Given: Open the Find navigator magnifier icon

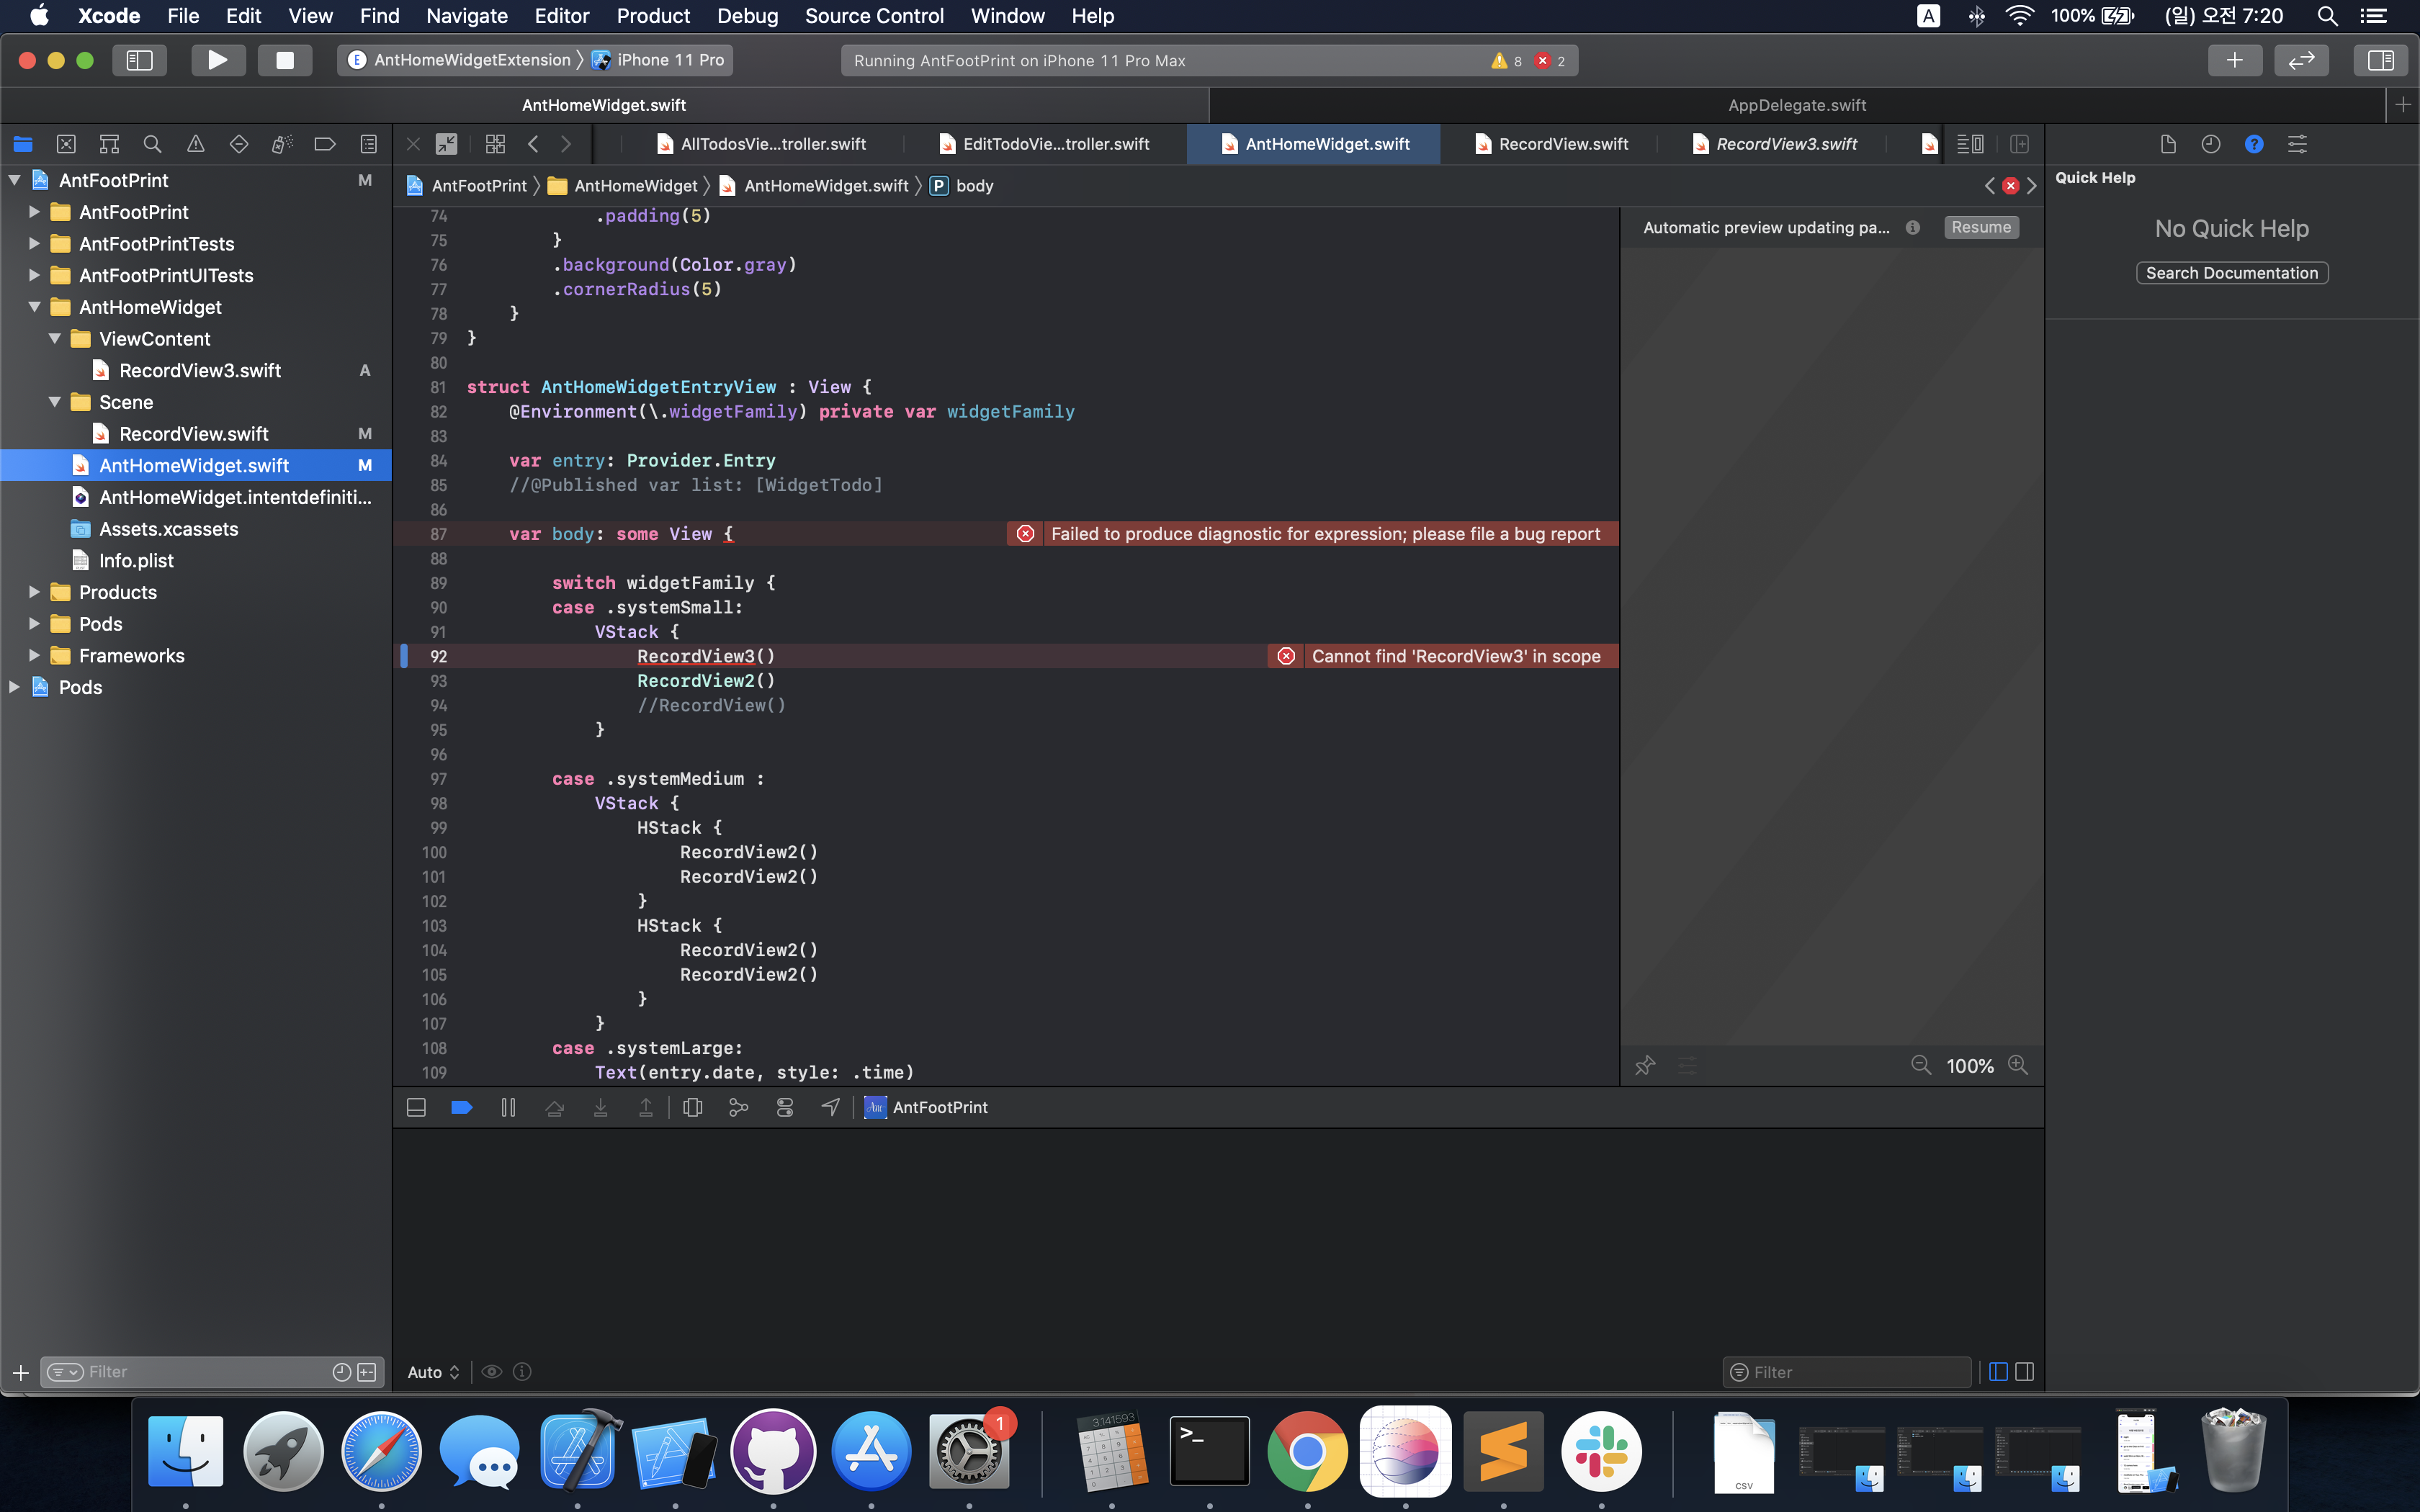Looking at the screenshot, I should coord(152,144).
